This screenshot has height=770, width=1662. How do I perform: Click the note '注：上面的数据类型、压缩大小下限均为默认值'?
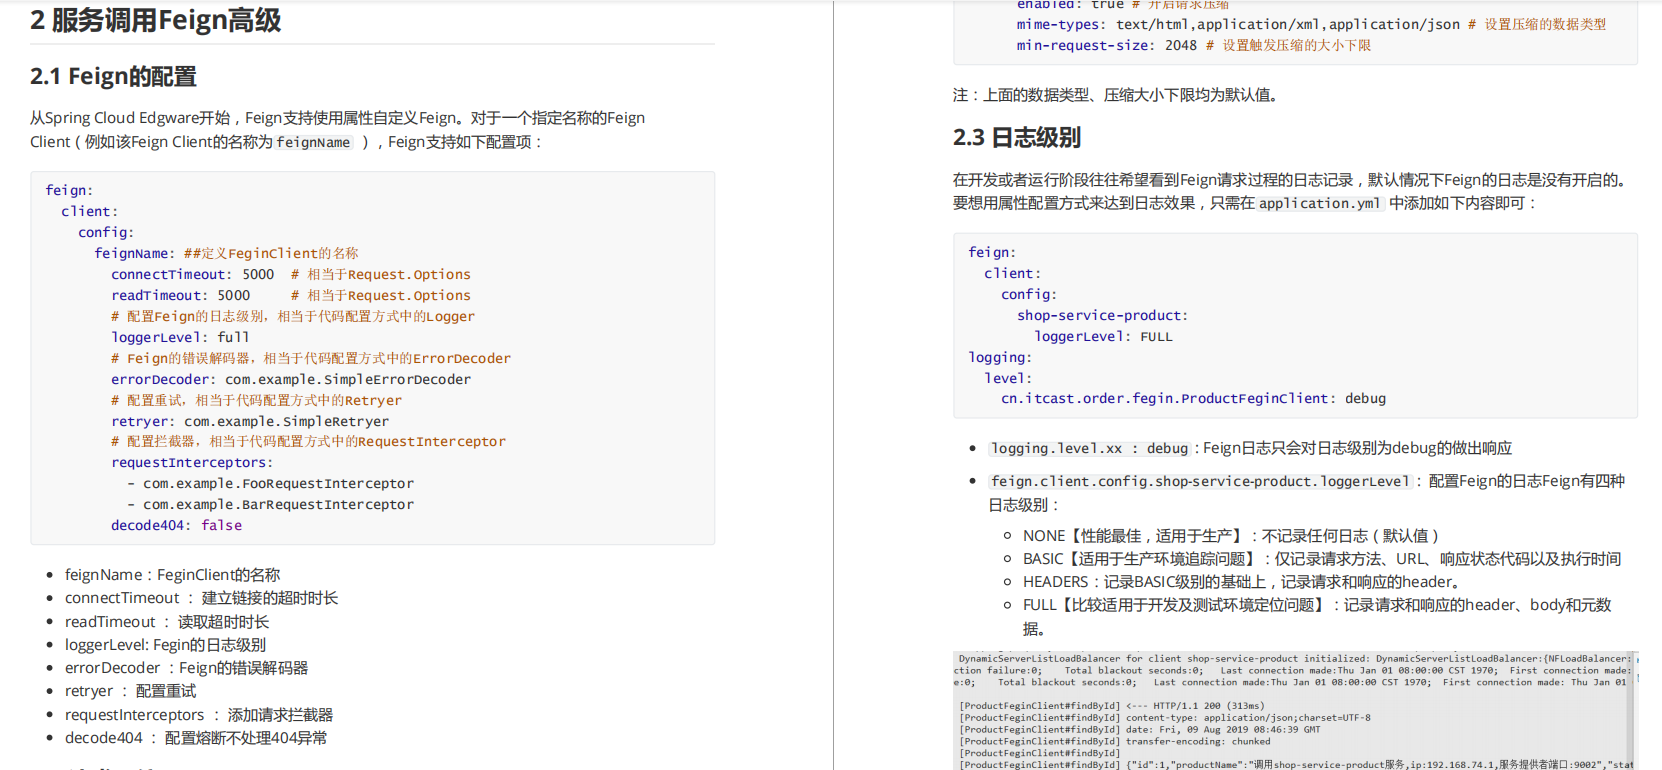(1115, 95)
